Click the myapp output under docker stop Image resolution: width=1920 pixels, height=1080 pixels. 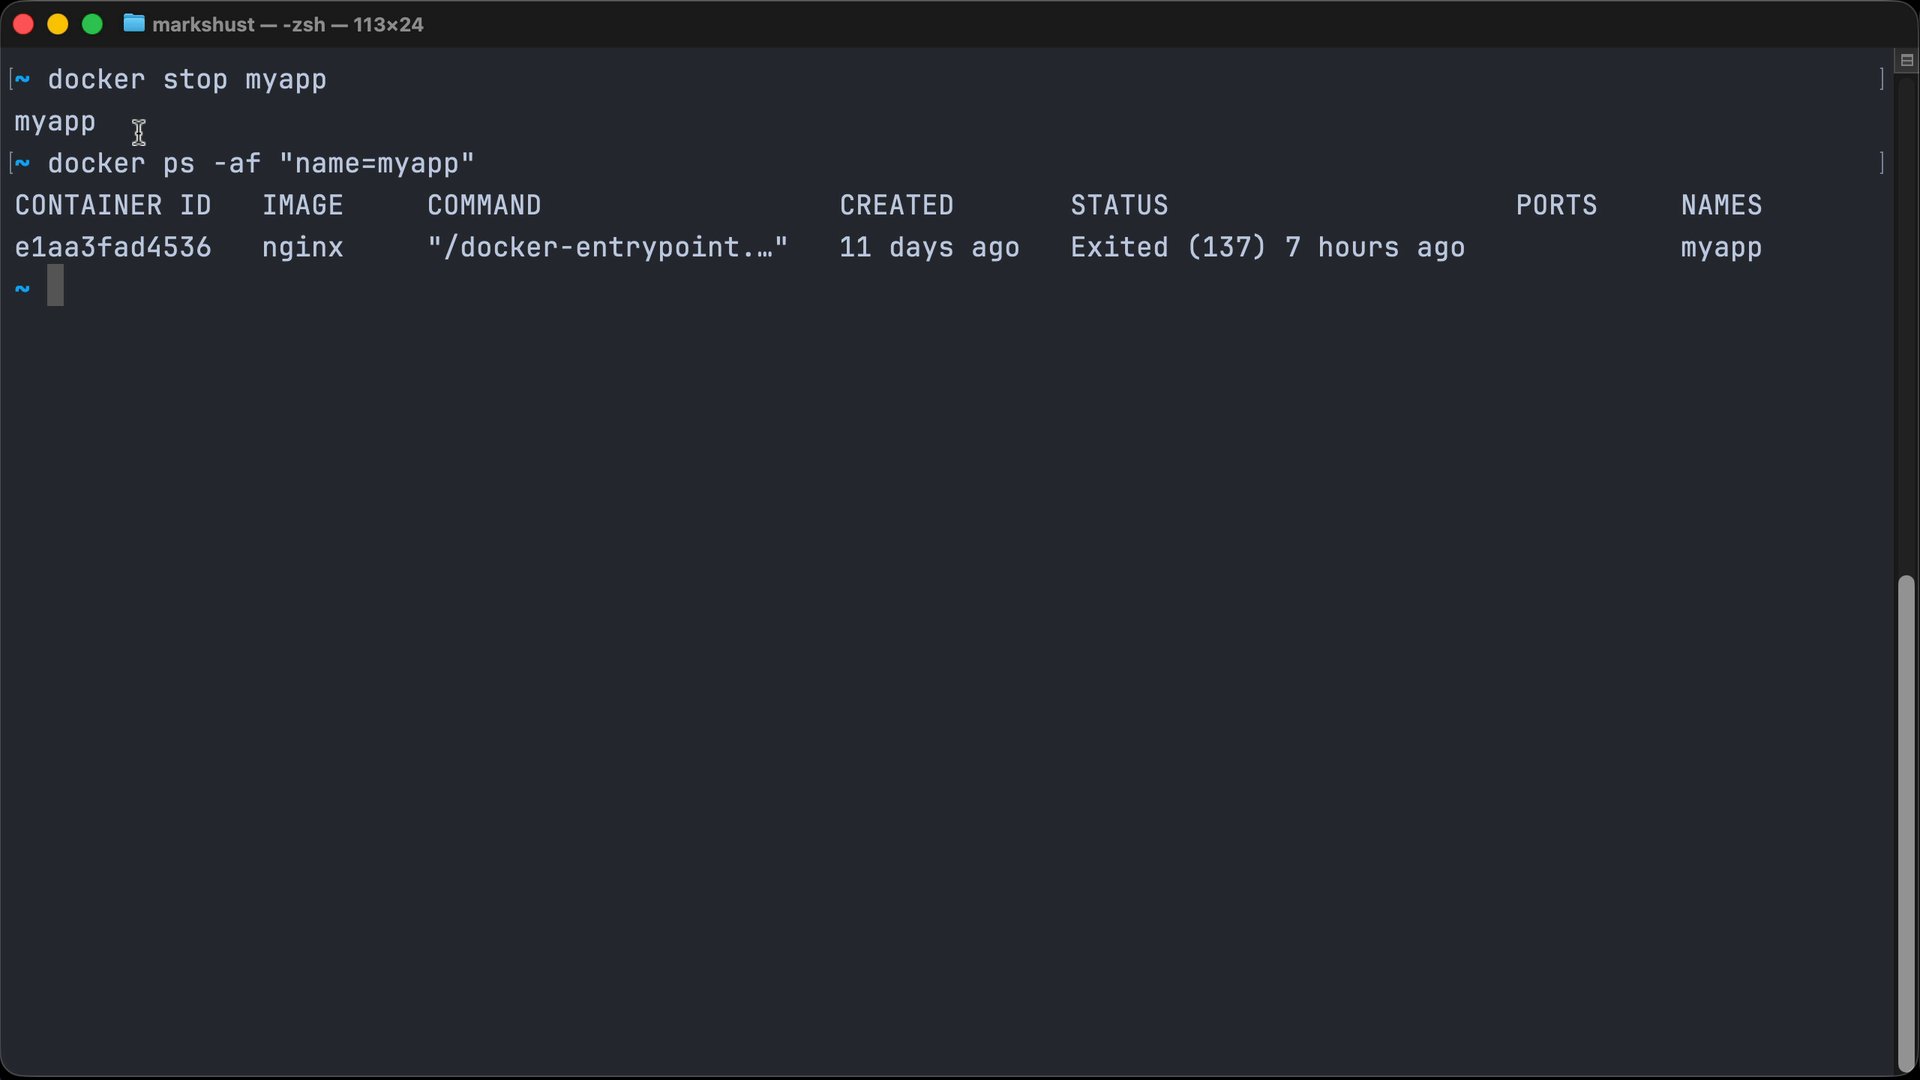tap(54, 121)
